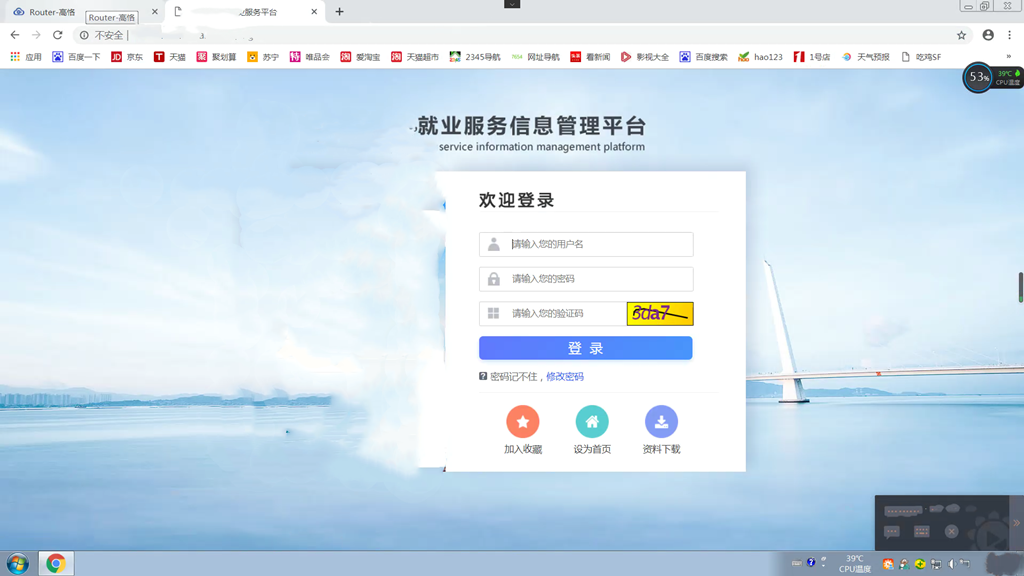Open the 天气预报 bookmark
Viewport: 1024px width, 576px height.
pyautogui.click(x=866, y=57)
